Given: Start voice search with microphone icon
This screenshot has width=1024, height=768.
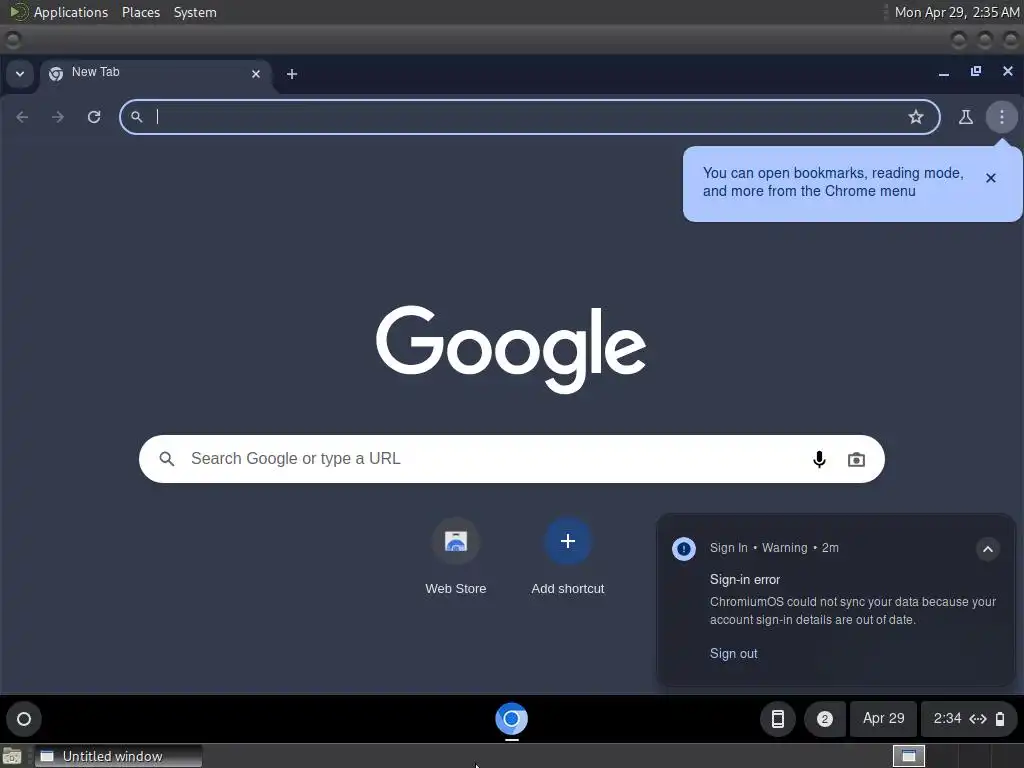Looking at the screenshot, I should pos(819,459).
